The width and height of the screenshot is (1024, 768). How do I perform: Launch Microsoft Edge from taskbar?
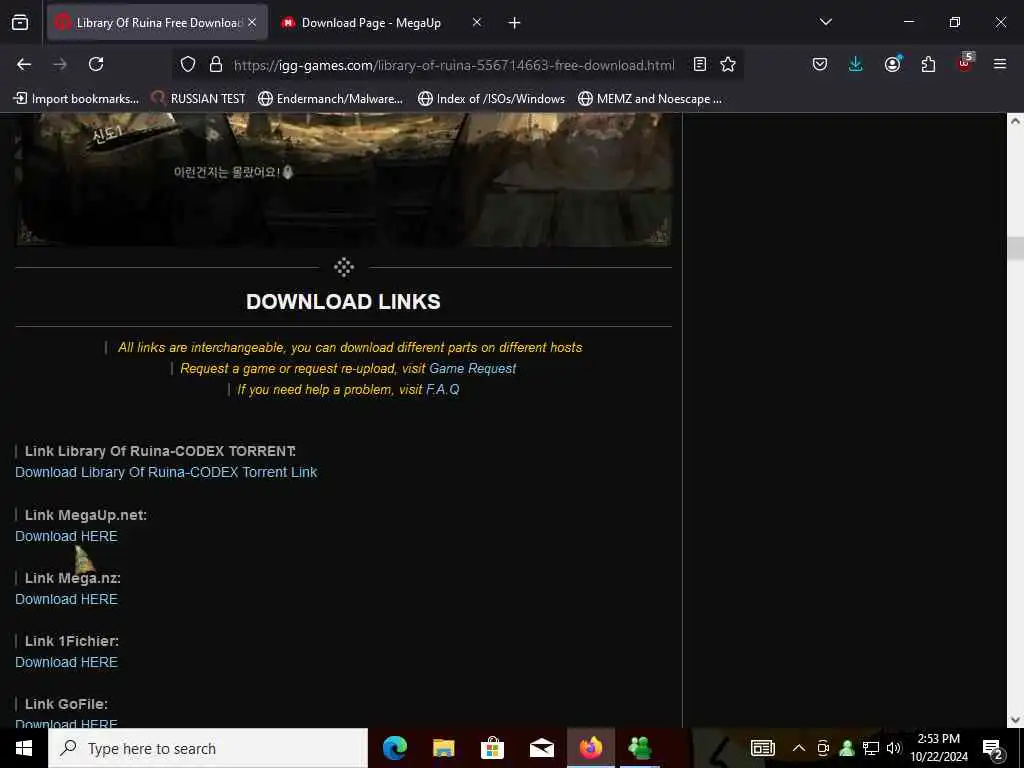[x=394, y=748]
